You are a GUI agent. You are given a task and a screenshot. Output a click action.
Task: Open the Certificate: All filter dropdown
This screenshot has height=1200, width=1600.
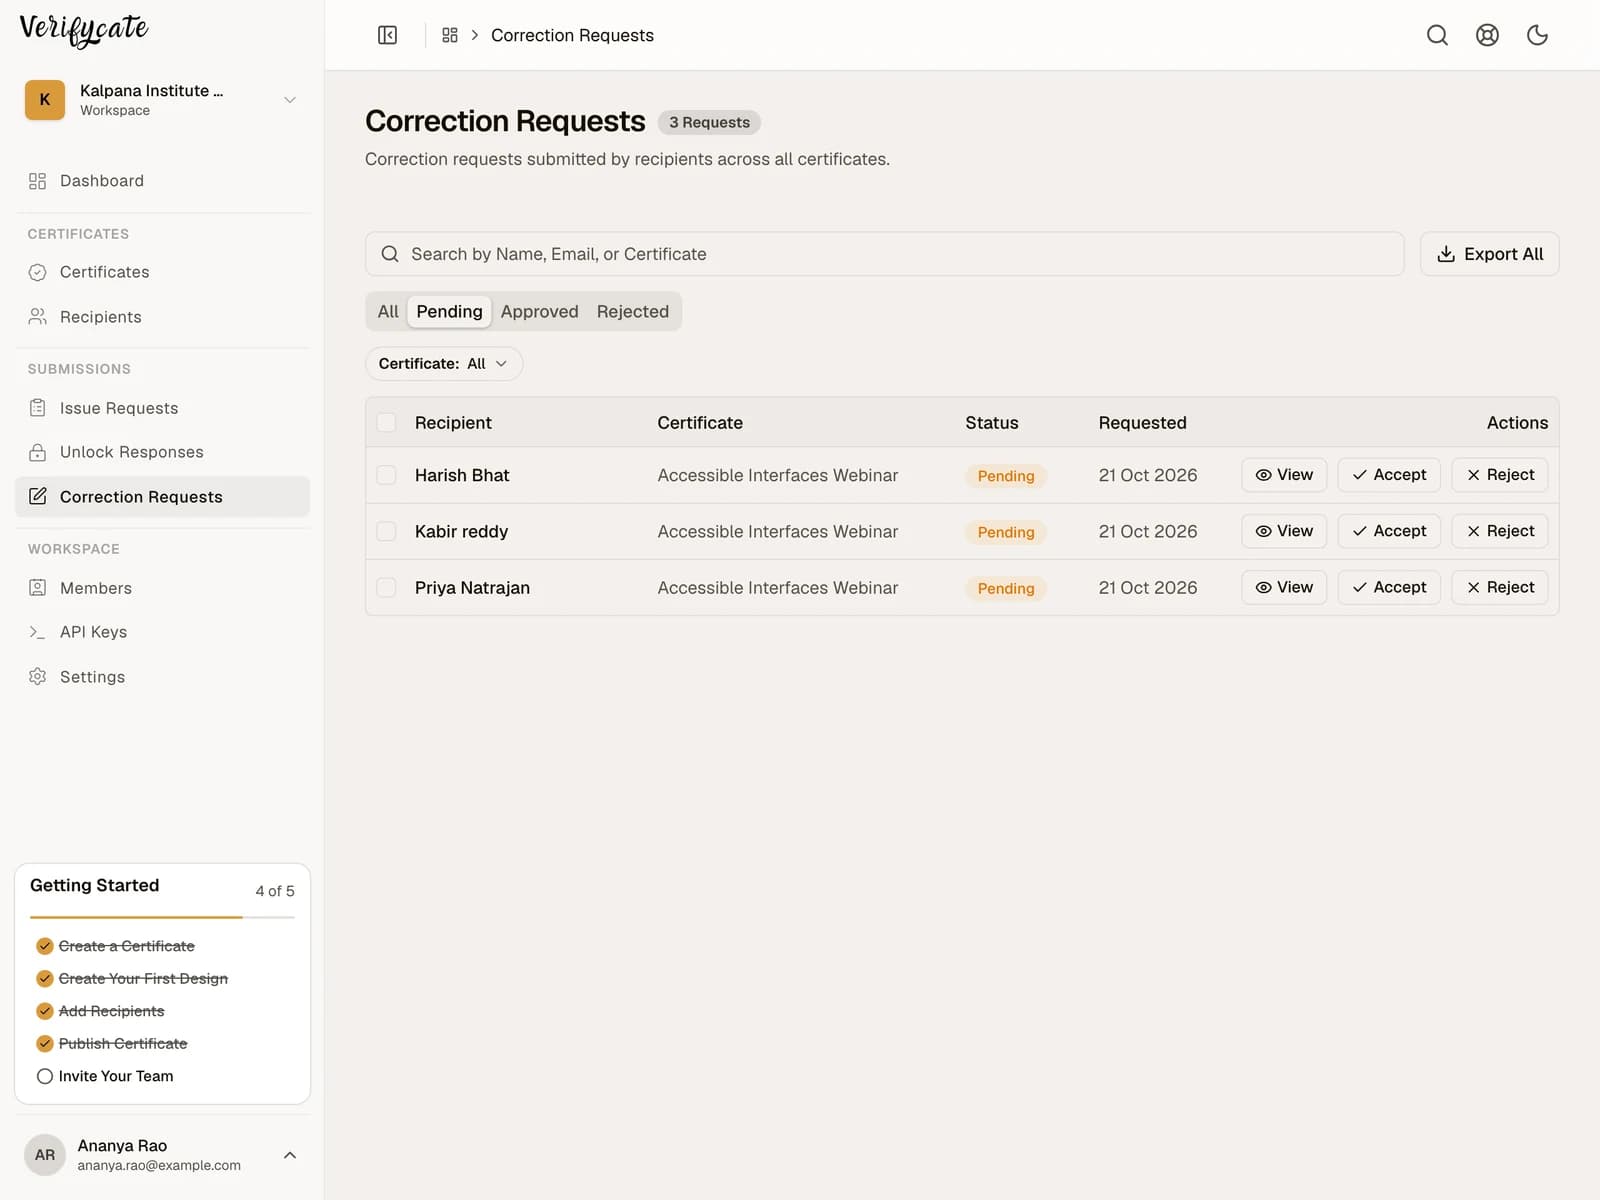(444, 364)
